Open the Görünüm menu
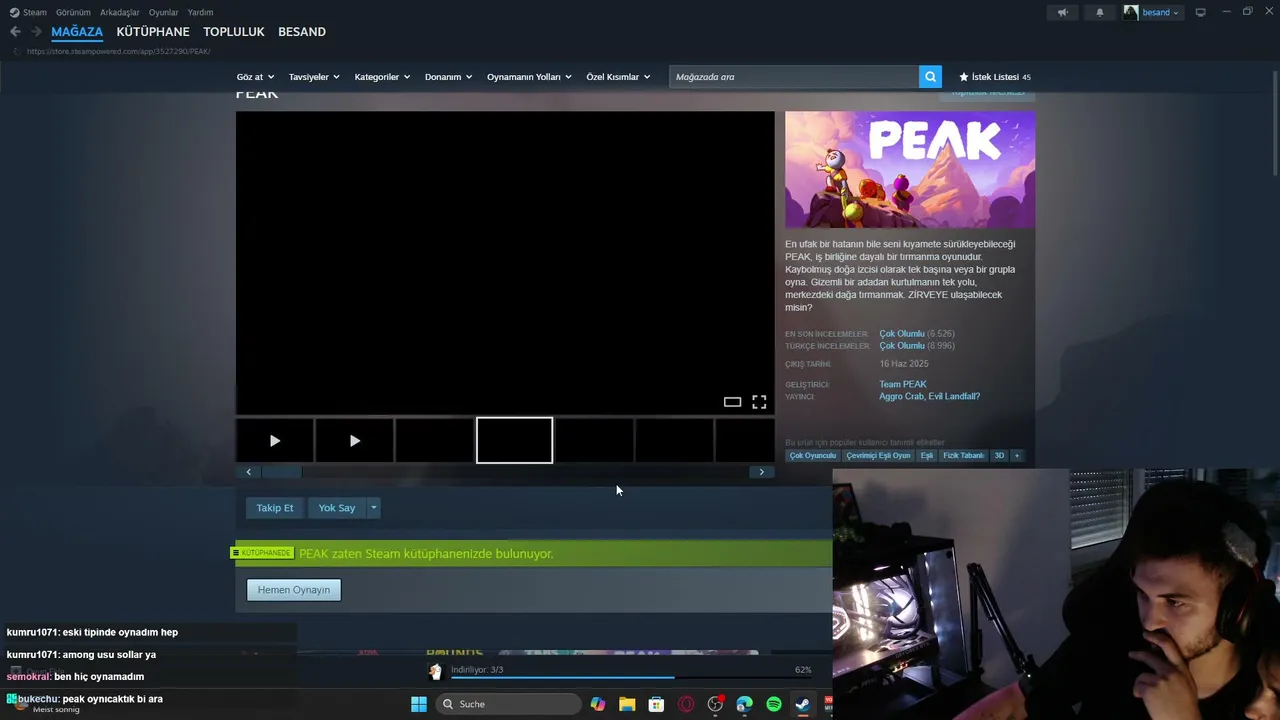The image size is (1280, 720). pyautogui.click(x=73, y=12)
